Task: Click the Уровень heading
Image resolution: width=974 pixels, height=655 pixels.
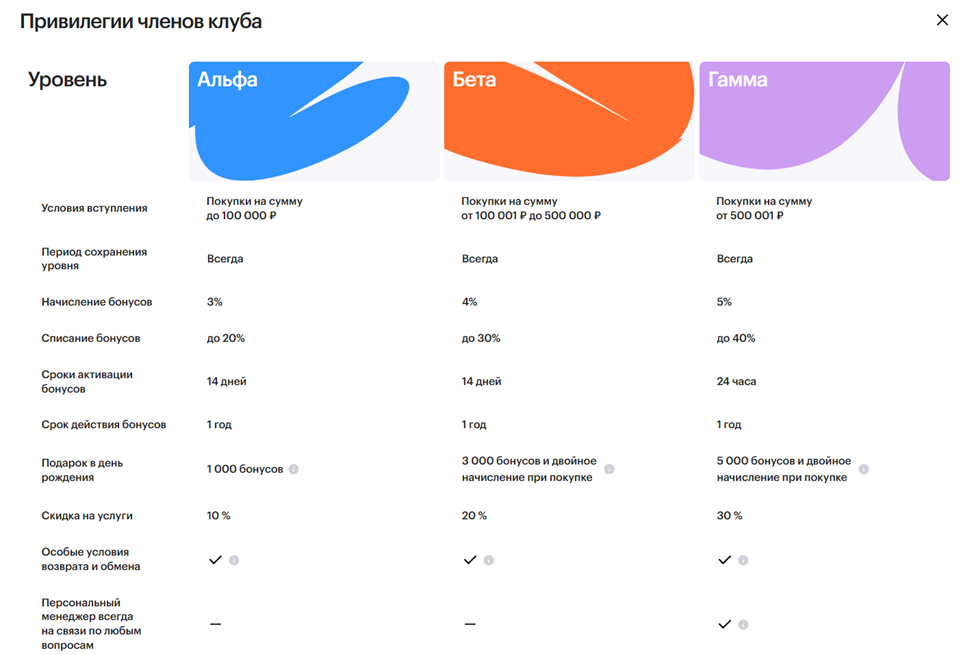Action: (x=67, y=80)
